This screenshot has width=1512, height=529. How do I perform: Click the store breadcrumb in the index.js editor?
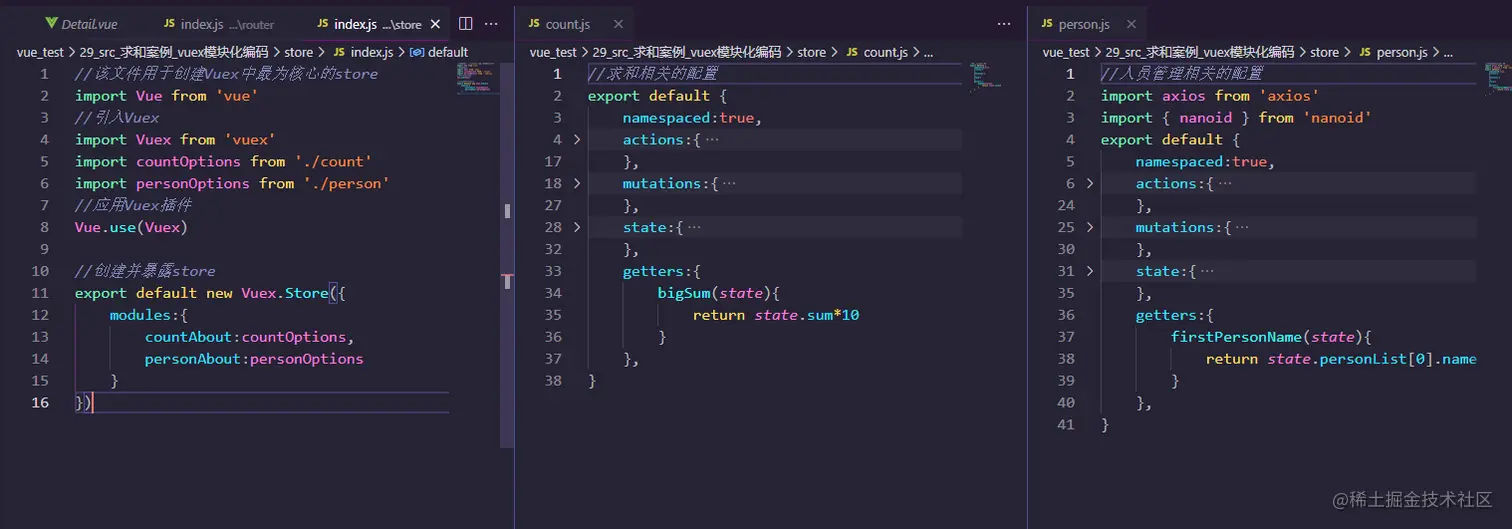(299, 52)
